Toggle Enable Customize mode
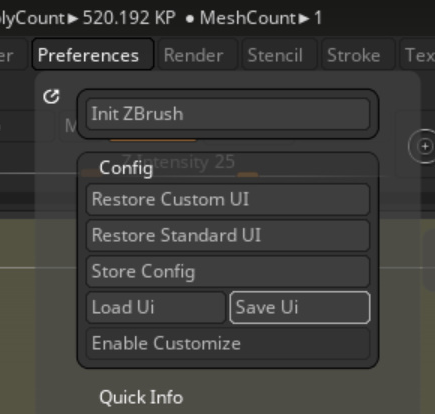 coord(228,343)
